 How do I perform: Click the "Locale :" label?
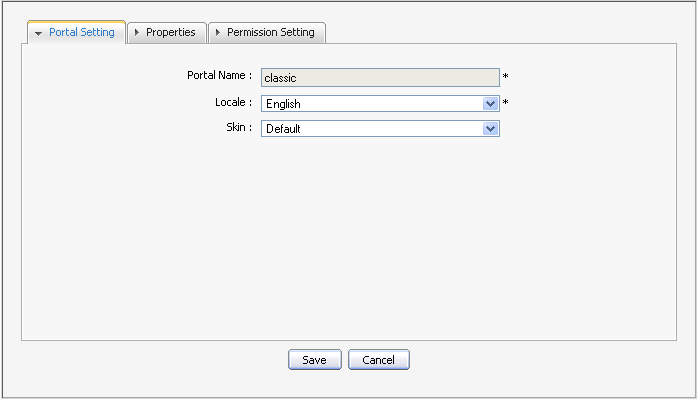[x=233, y=102]
